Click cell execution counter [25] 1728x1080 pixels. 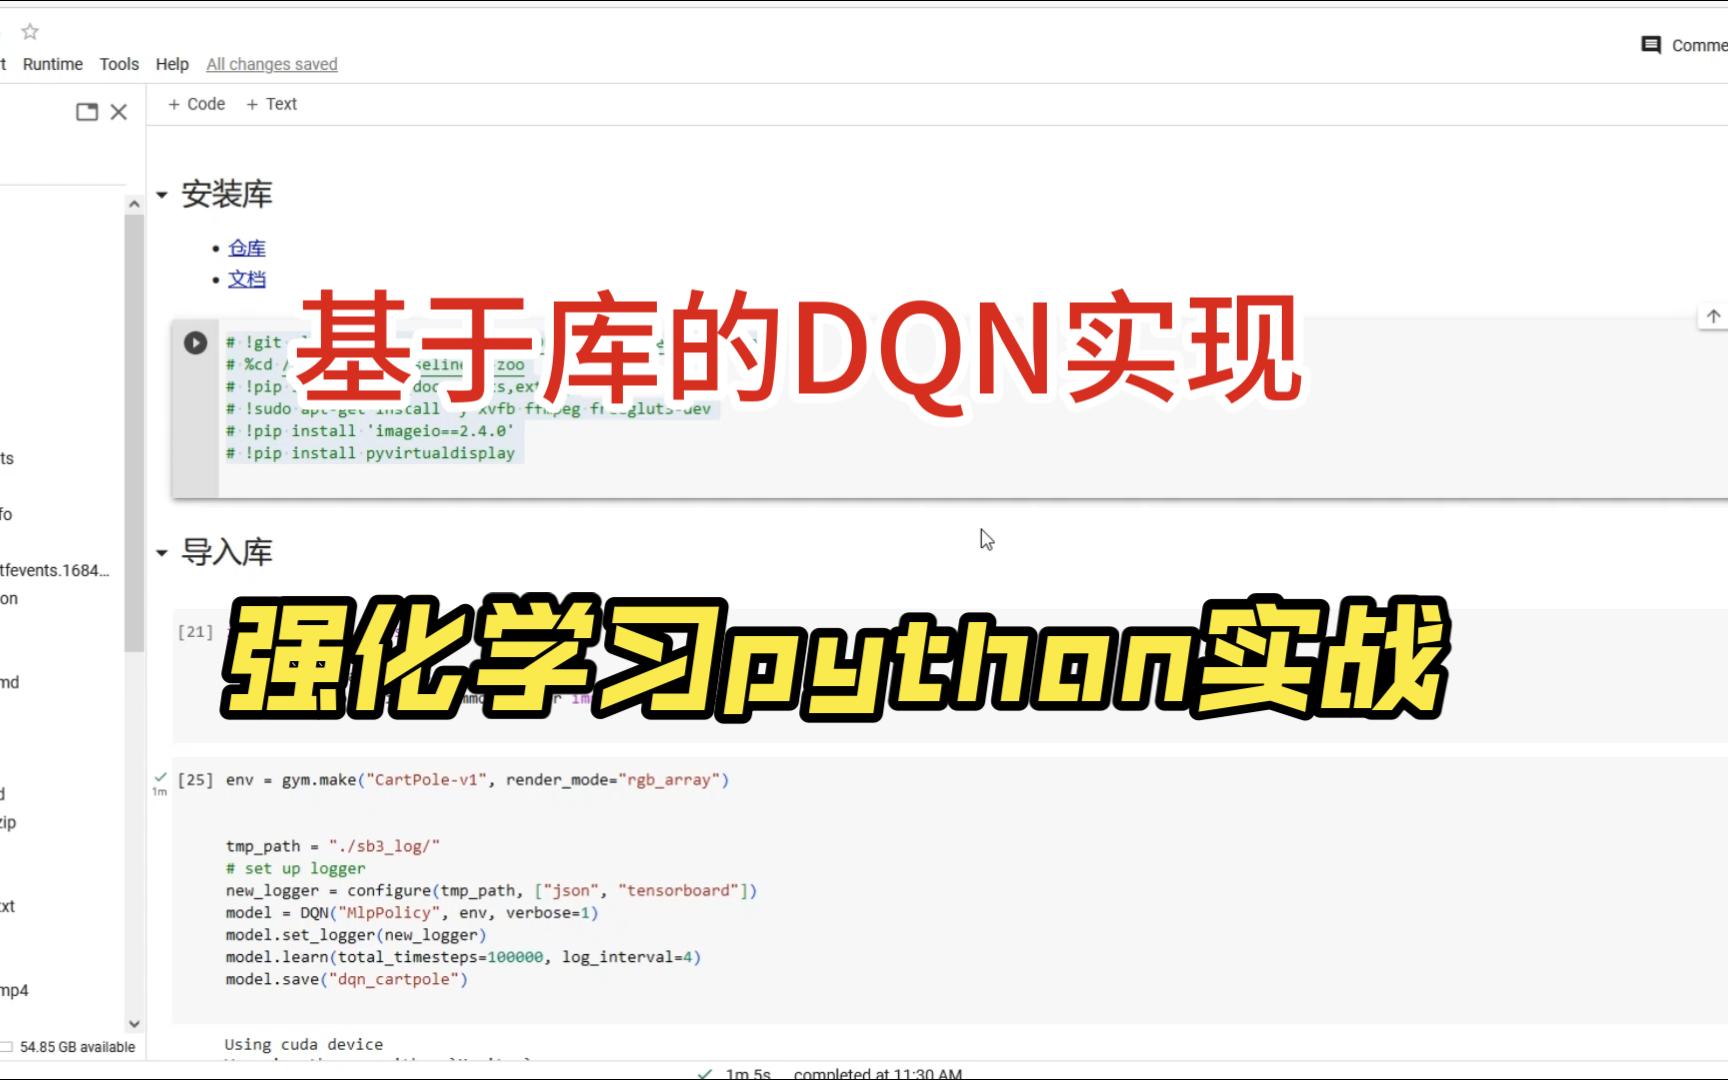(195, 780)
